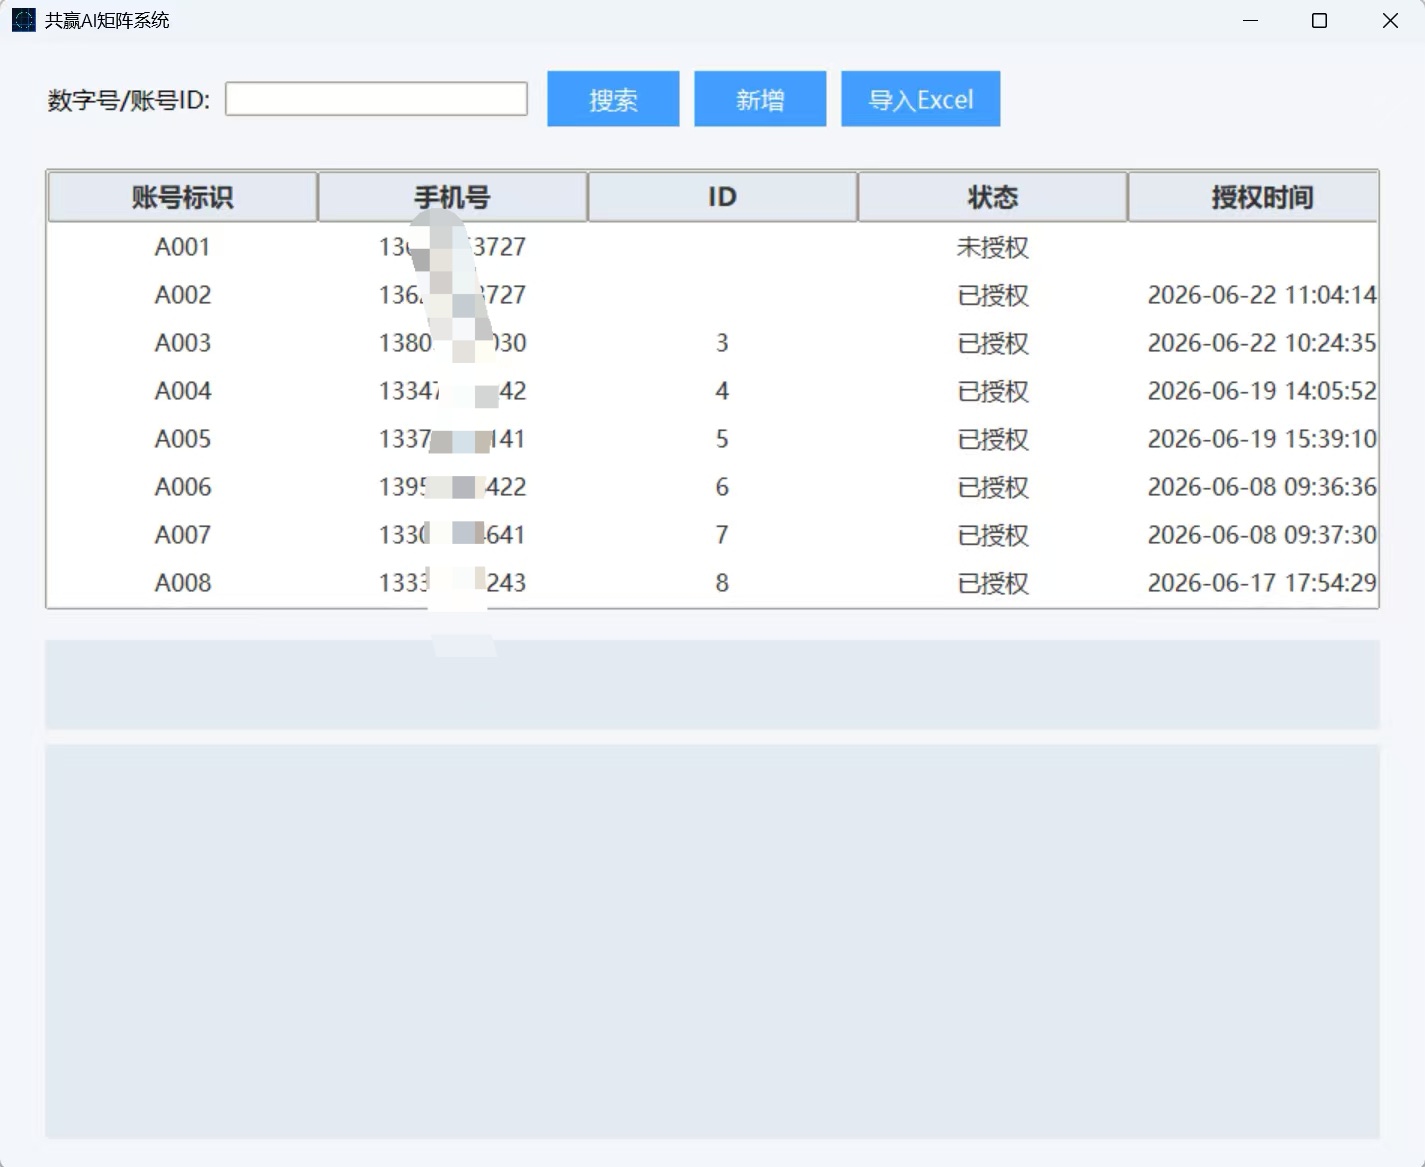Image resolution: width=1425 pixels, height=1167 pixels.
Task: Click the timestamp 2026-06-17 17:54:29
Action: pos(1262,583)
